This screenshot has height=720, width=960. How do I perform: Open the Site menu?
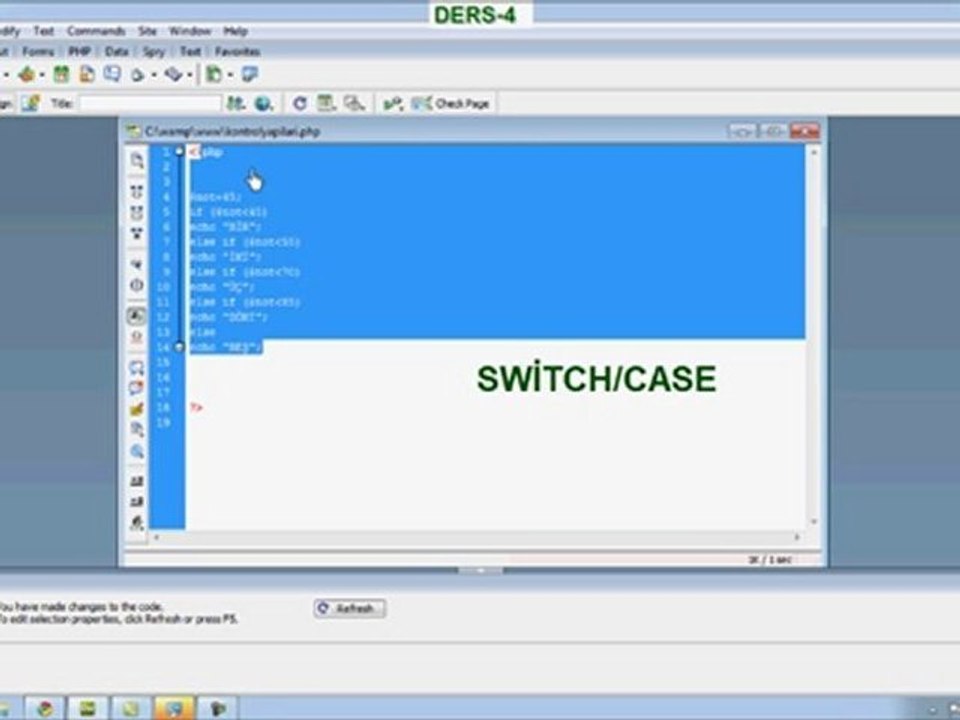point(147,31)
